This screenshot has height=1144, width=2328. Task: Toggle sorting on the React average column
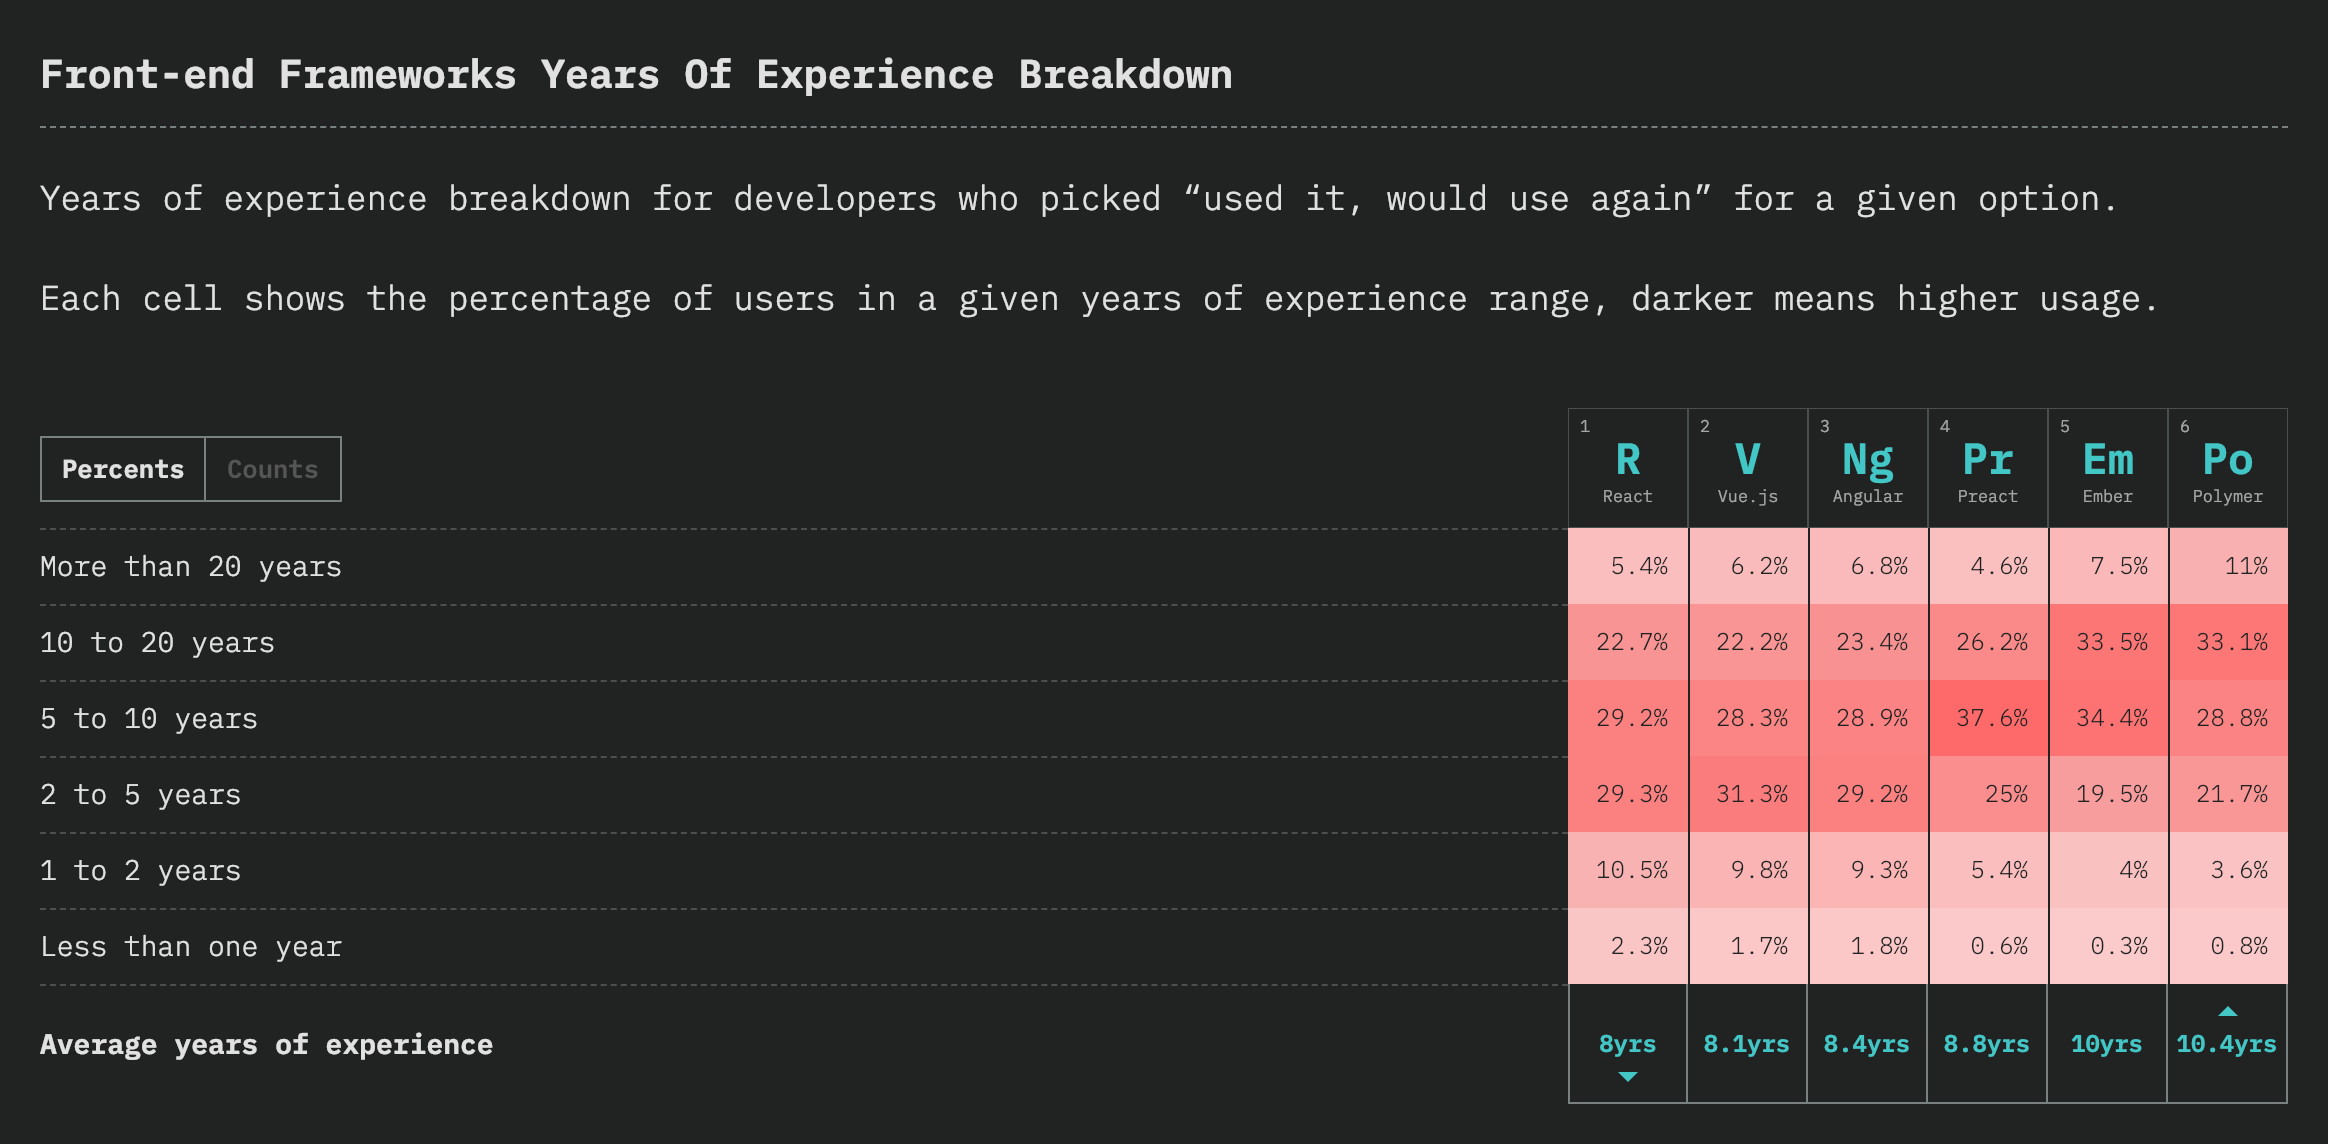tap(1627, 1043)
